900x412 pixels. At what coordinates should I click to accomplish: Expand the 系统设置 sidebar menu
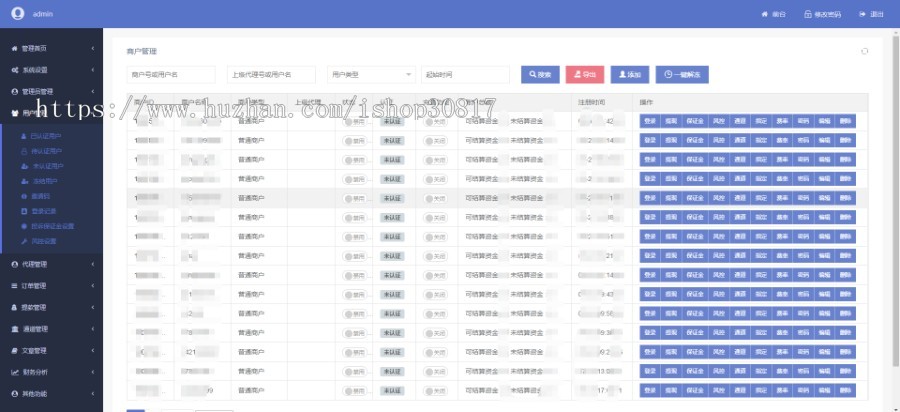tap(50, 70)
